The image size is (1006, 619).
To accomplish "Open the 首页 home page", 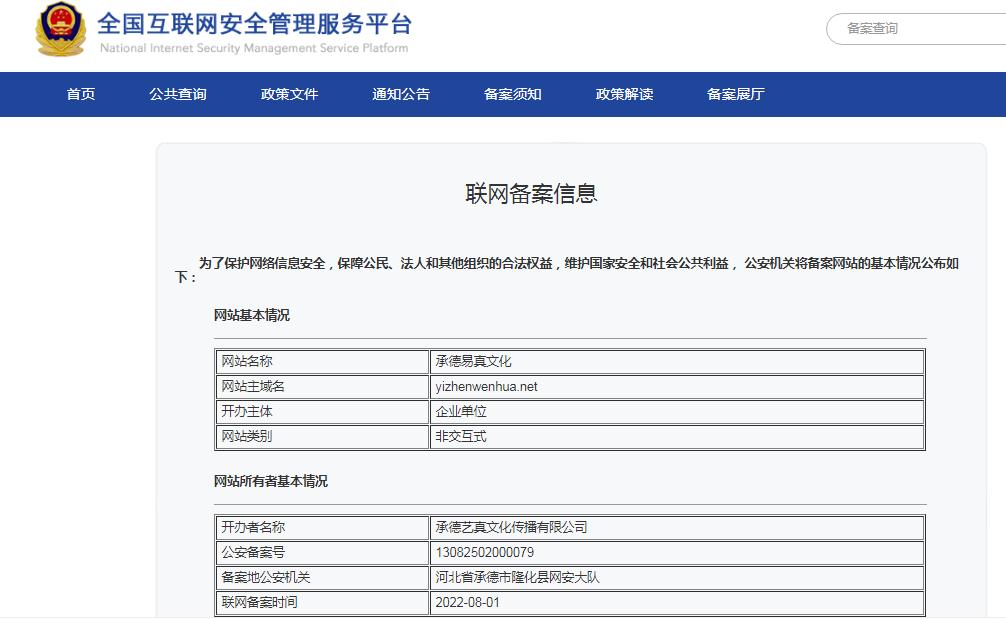I will point(80,94).
